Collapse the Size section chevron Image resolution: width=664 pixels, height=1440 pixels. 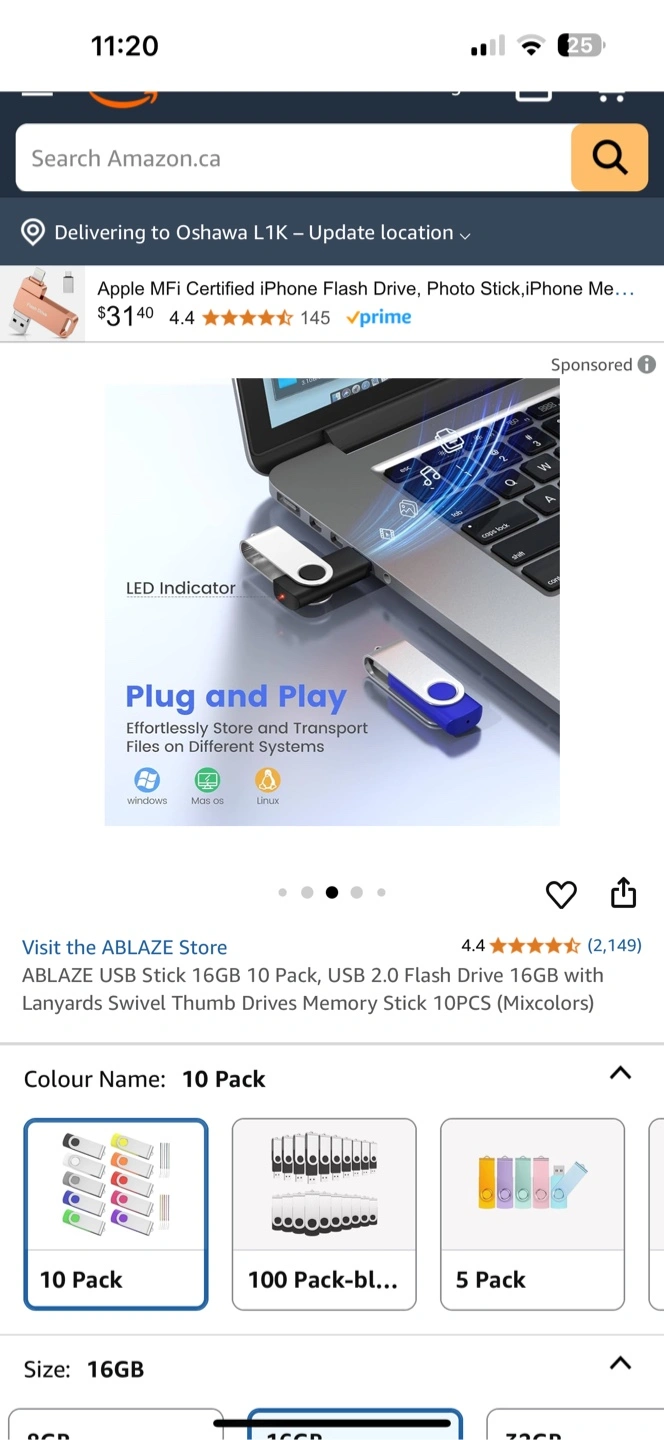point(620,1363)
